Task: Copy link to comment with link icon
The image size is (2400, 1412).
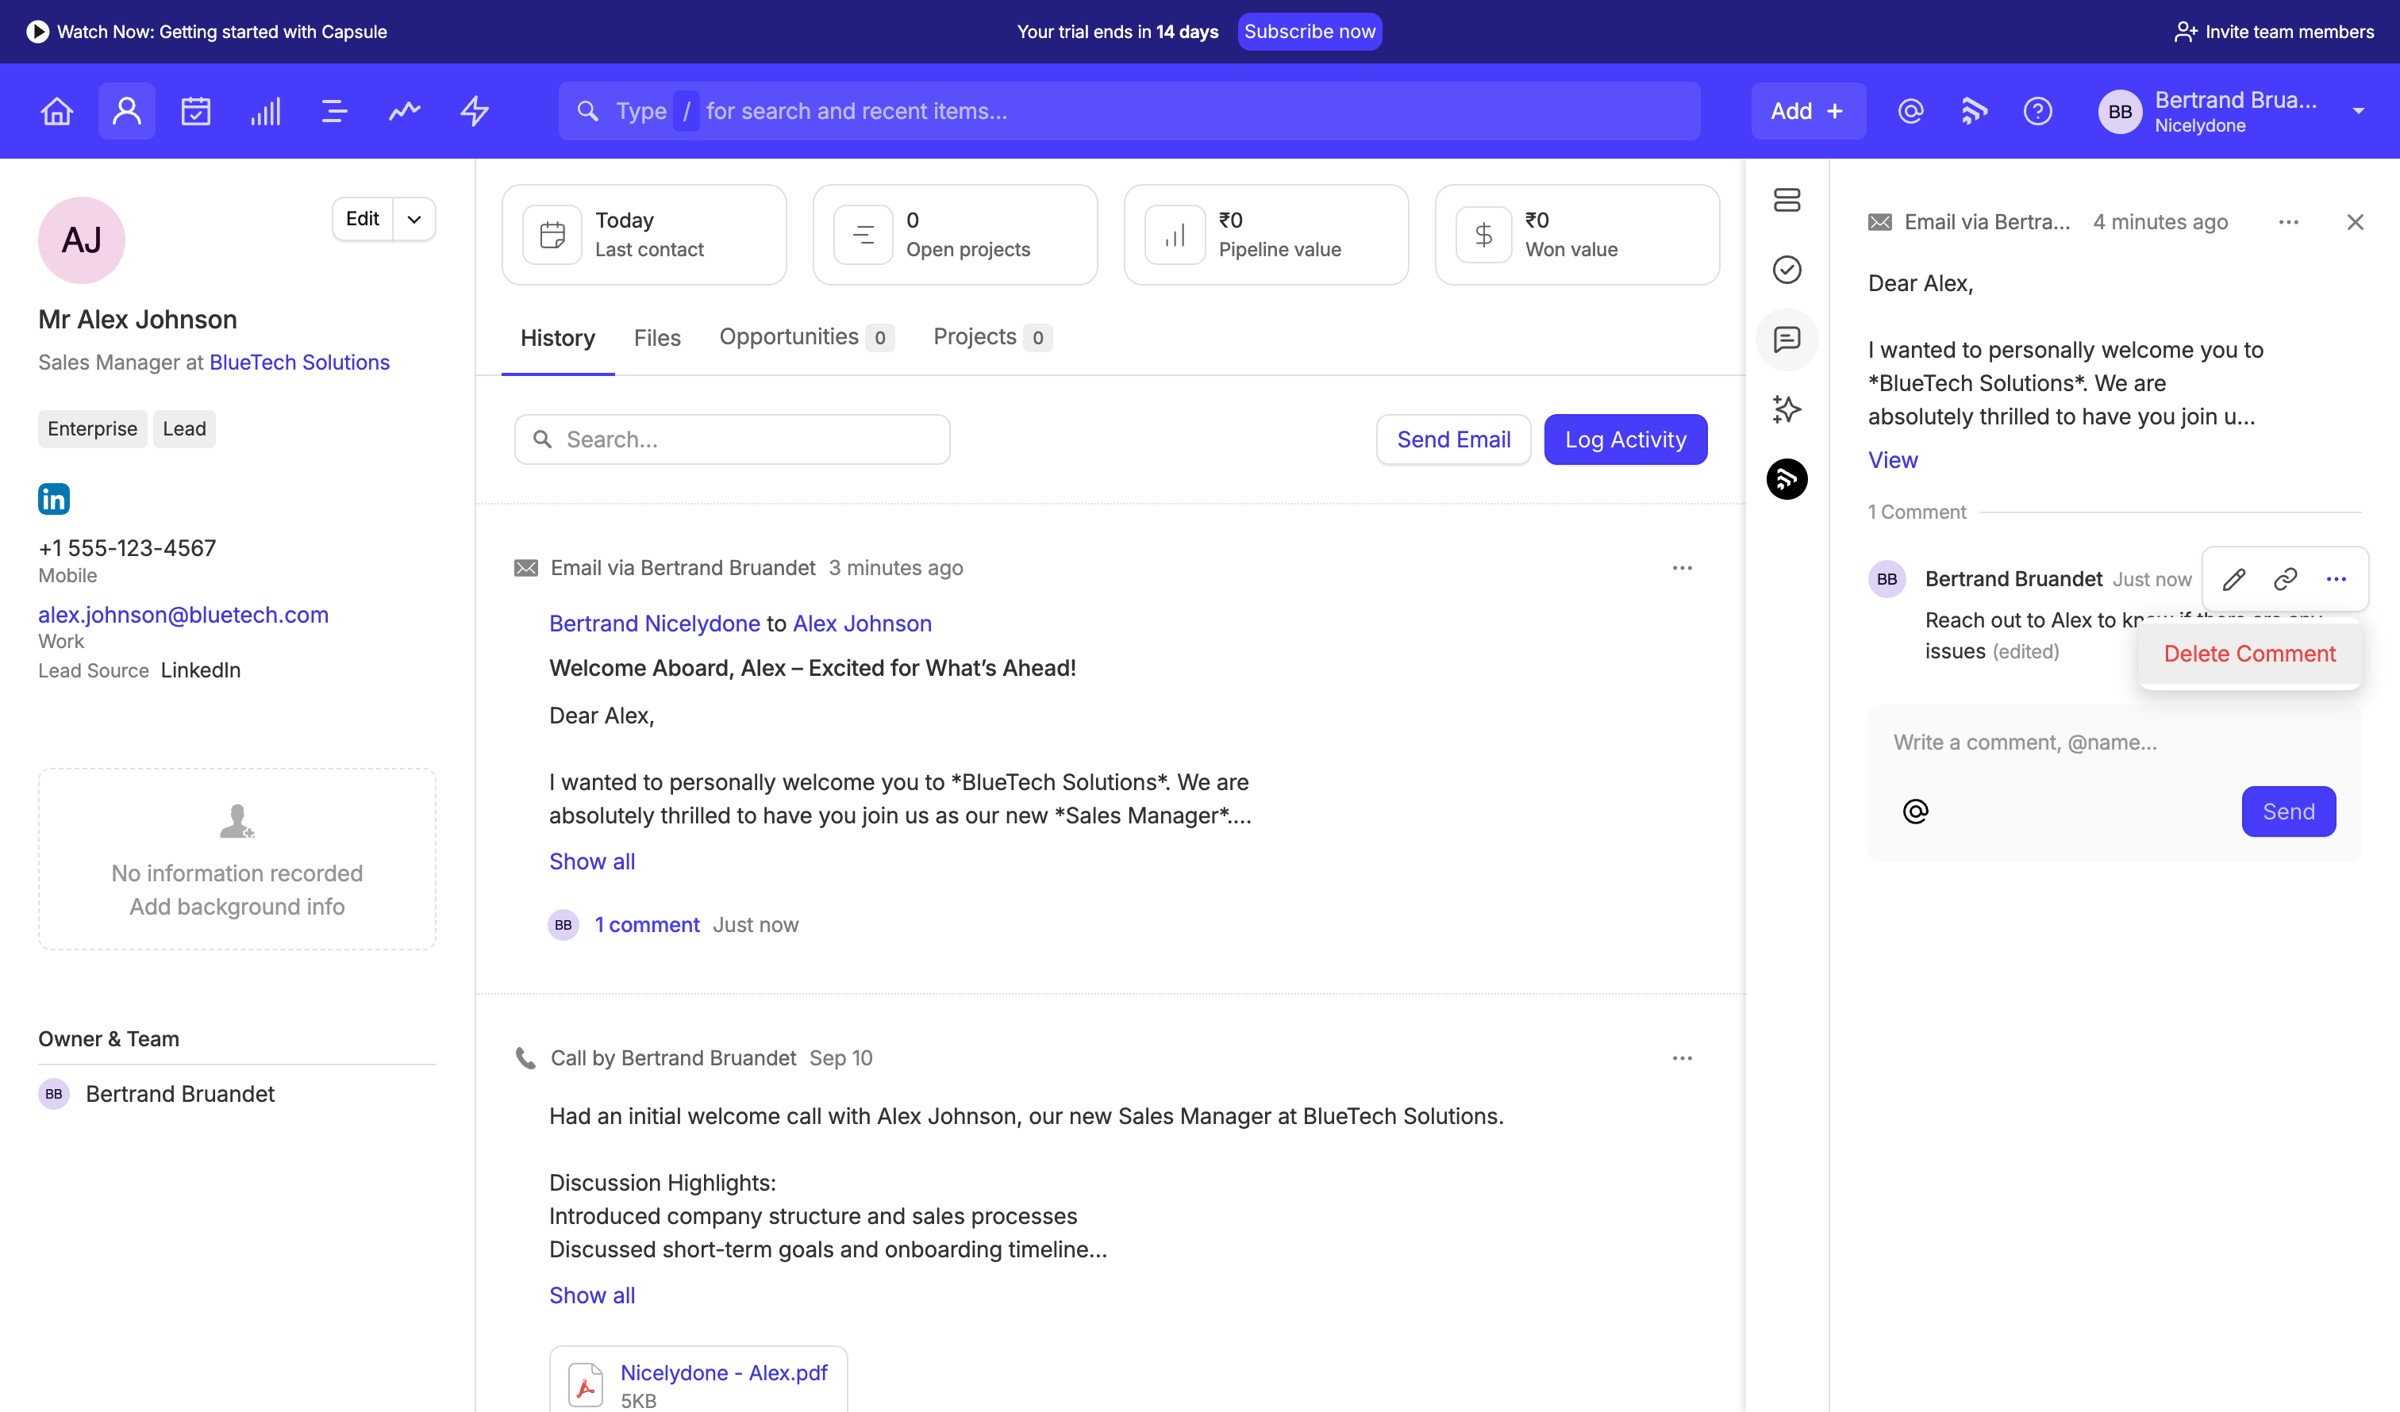Action: [x=2285, y=579]
